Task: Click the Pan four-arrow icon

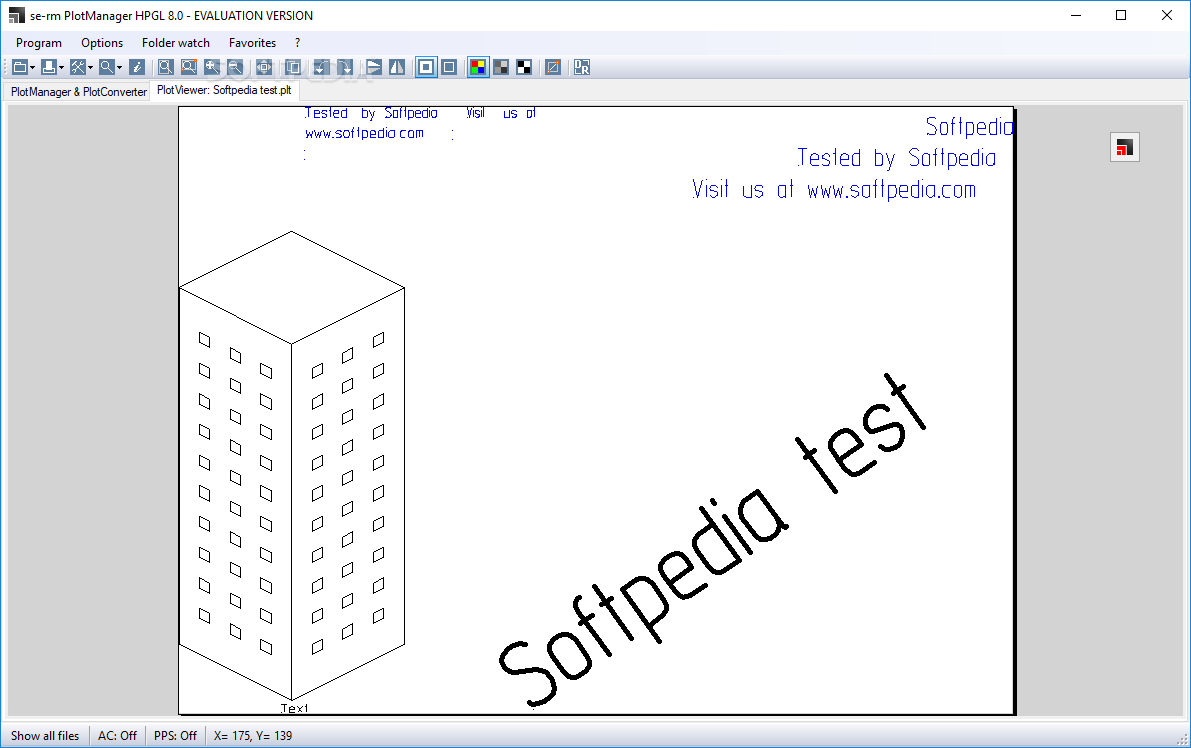Action: (264, 68)
